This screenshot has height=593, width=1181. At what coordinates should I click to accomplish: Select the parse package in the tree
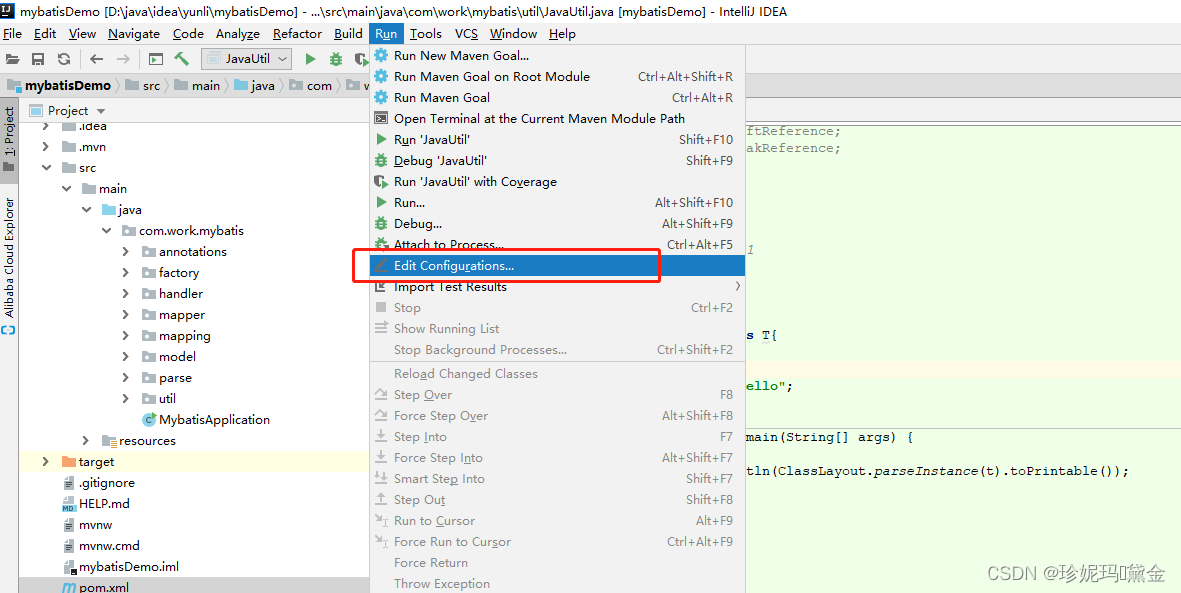point(175,378)
